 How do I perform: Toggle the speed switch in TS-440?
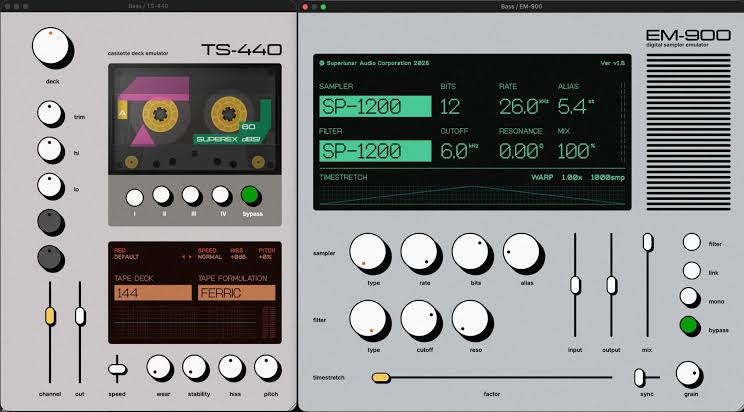point(117,369)
